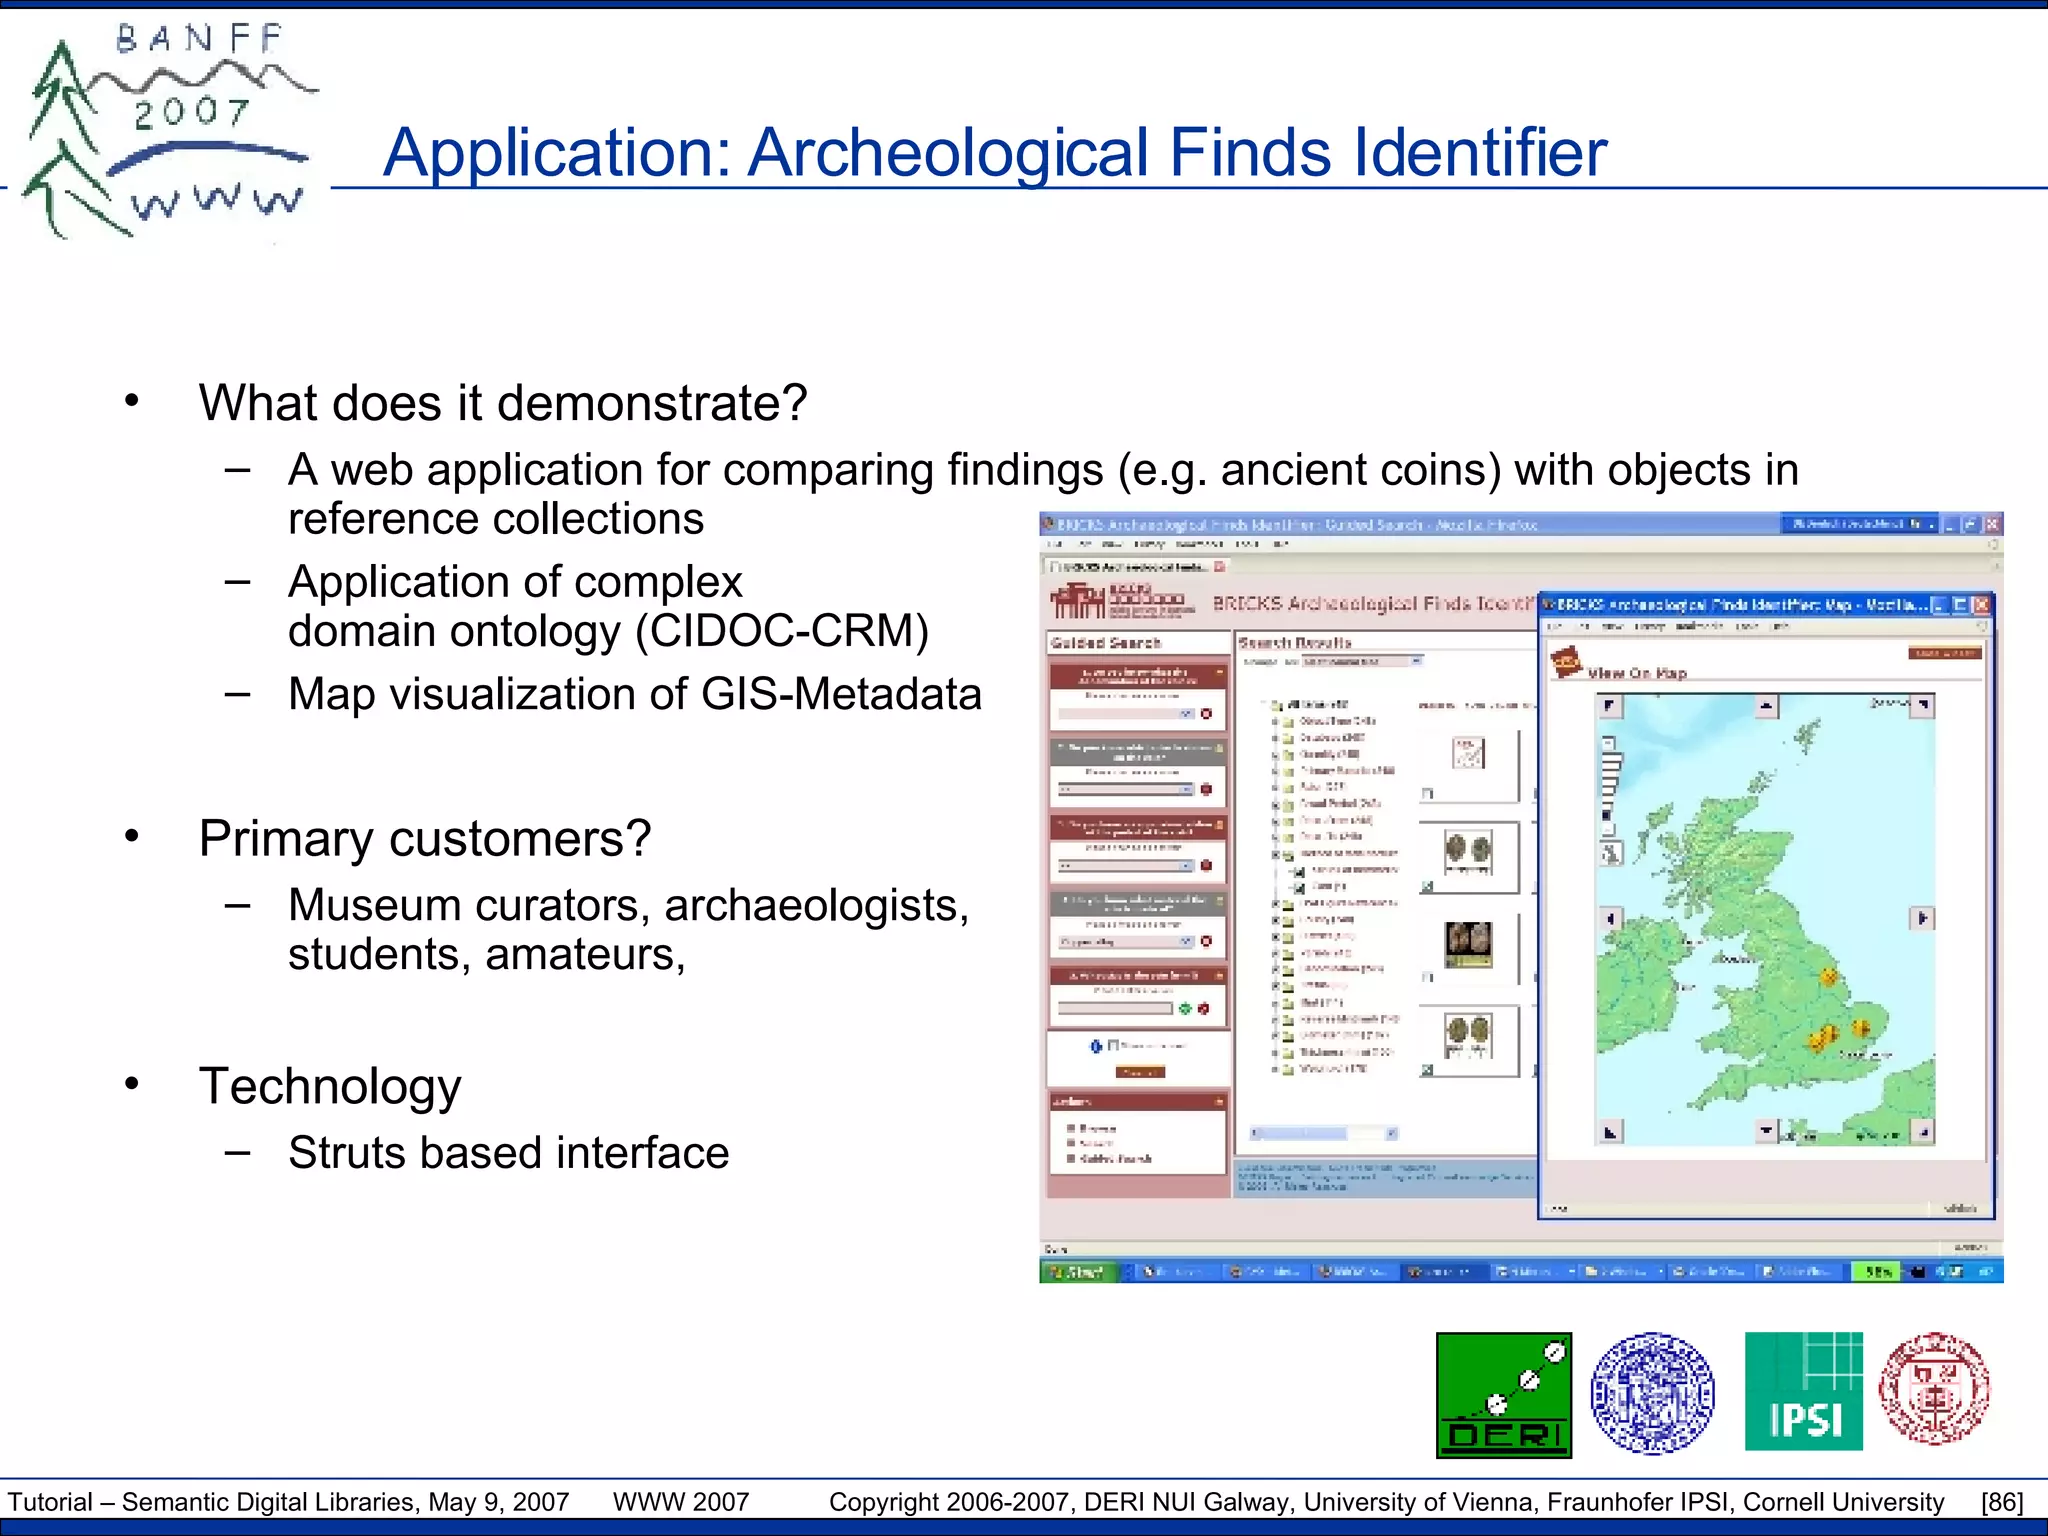Screen dimensions: 2048x1536
Task: Pan the map toward the north-west corner
Action: [x=1610, y=706]
